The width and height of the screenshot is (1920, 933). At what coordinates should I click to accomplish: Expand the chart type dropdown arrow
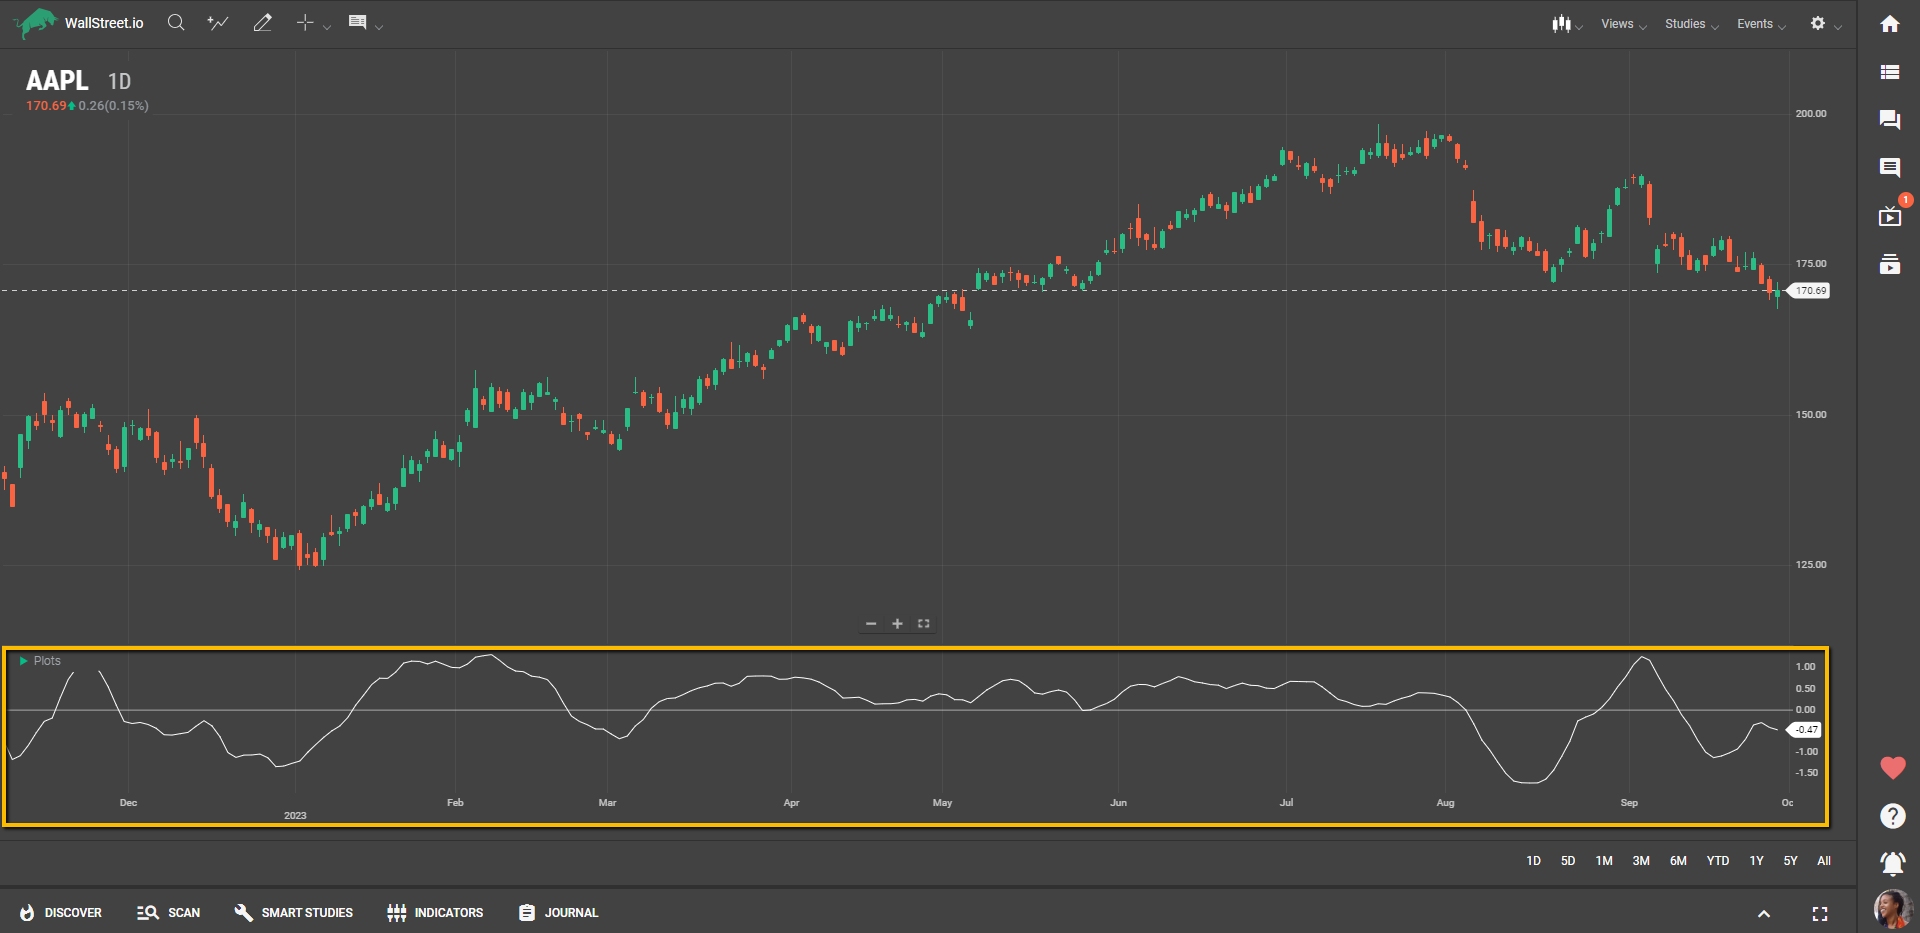[x=1579, y=27]
